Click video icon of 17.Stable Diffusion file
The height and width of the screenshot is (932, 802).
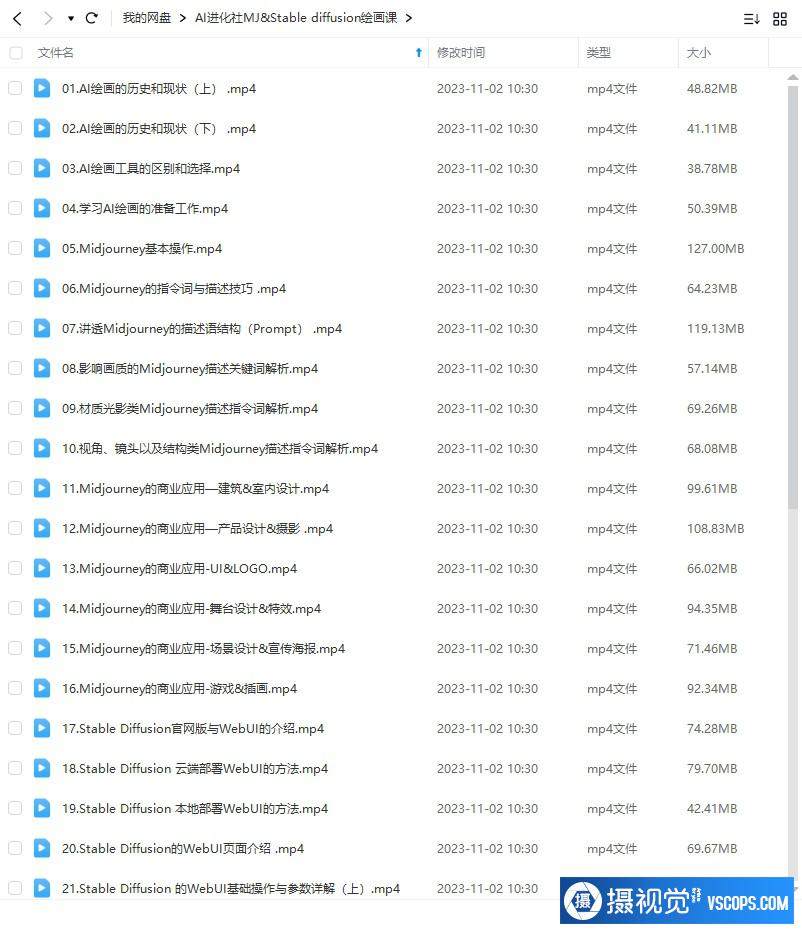pos(42,728)
